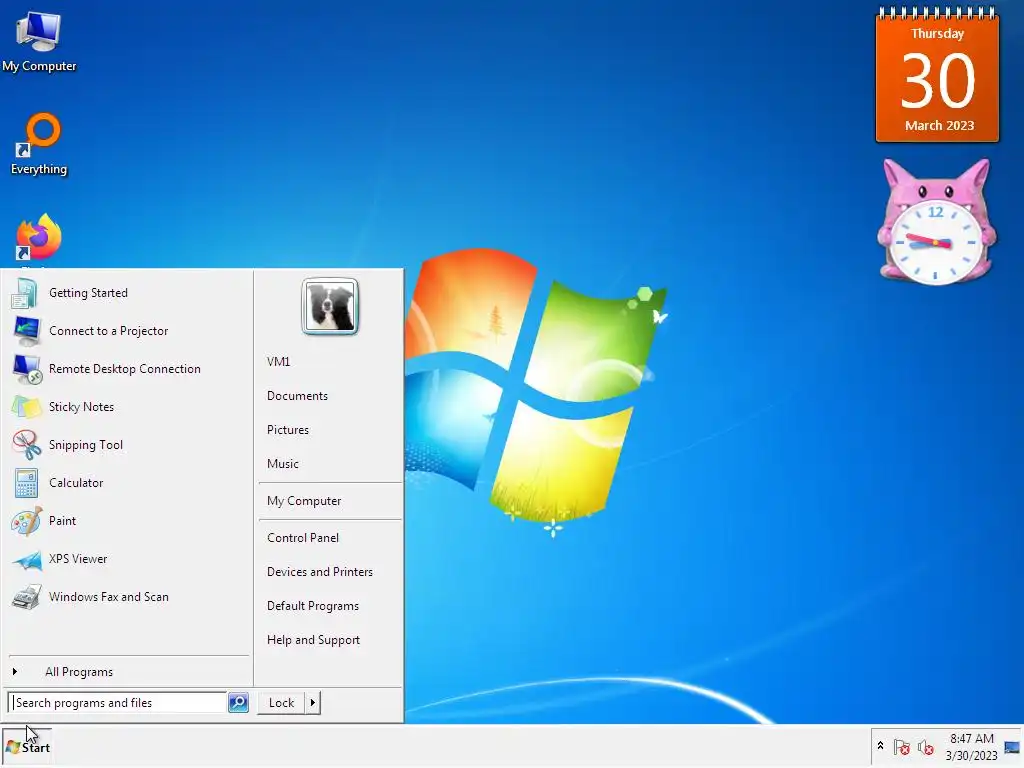Click the Calculator icon
1024x768 pixels.
point(26,483)
